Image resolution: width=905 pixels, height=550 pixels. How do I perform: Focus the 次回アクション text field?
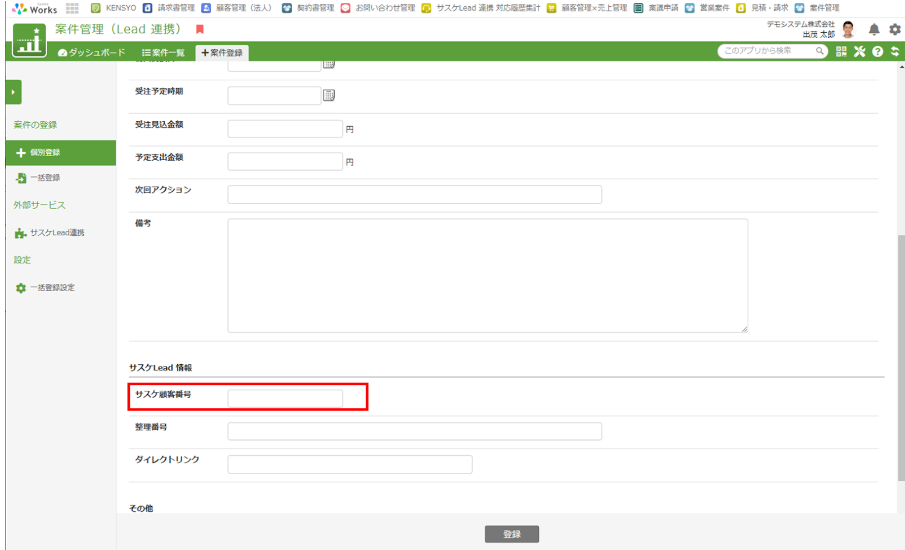(x=414, y=194)
